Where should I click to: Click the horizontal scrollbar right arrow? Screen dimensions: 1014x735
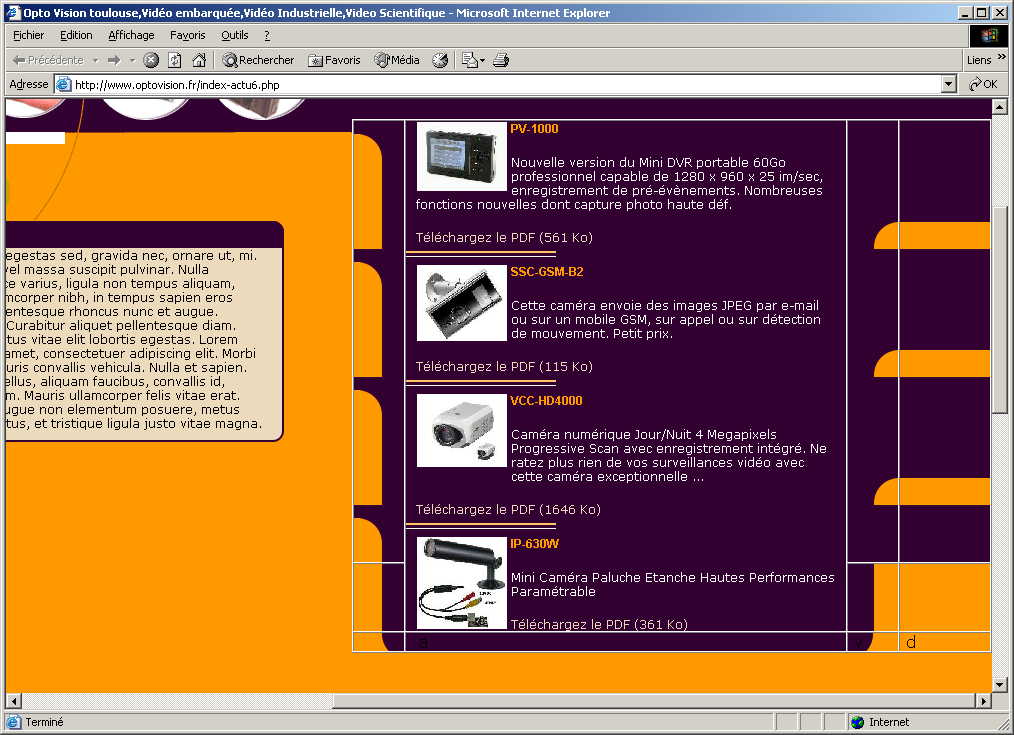pos(983,700)
